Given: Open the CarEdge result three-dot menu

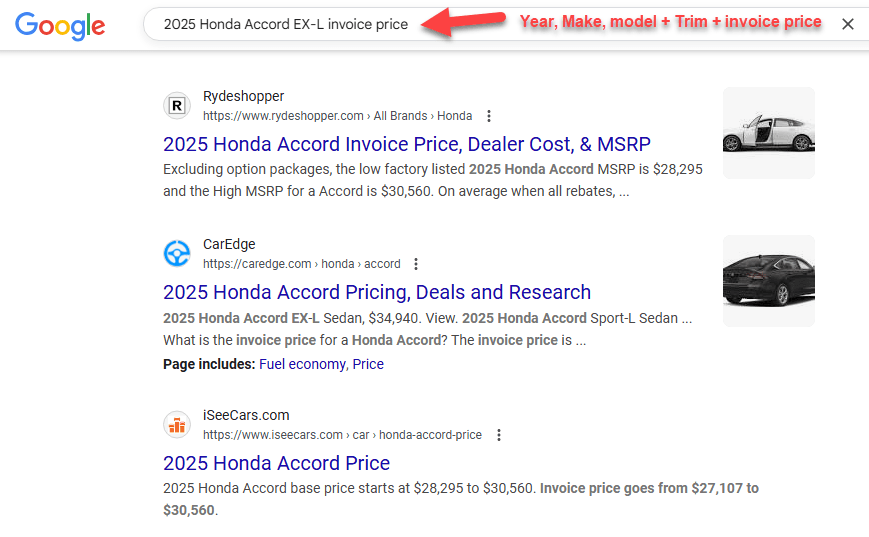Looking at the screenshot, I should pos(416,264).
